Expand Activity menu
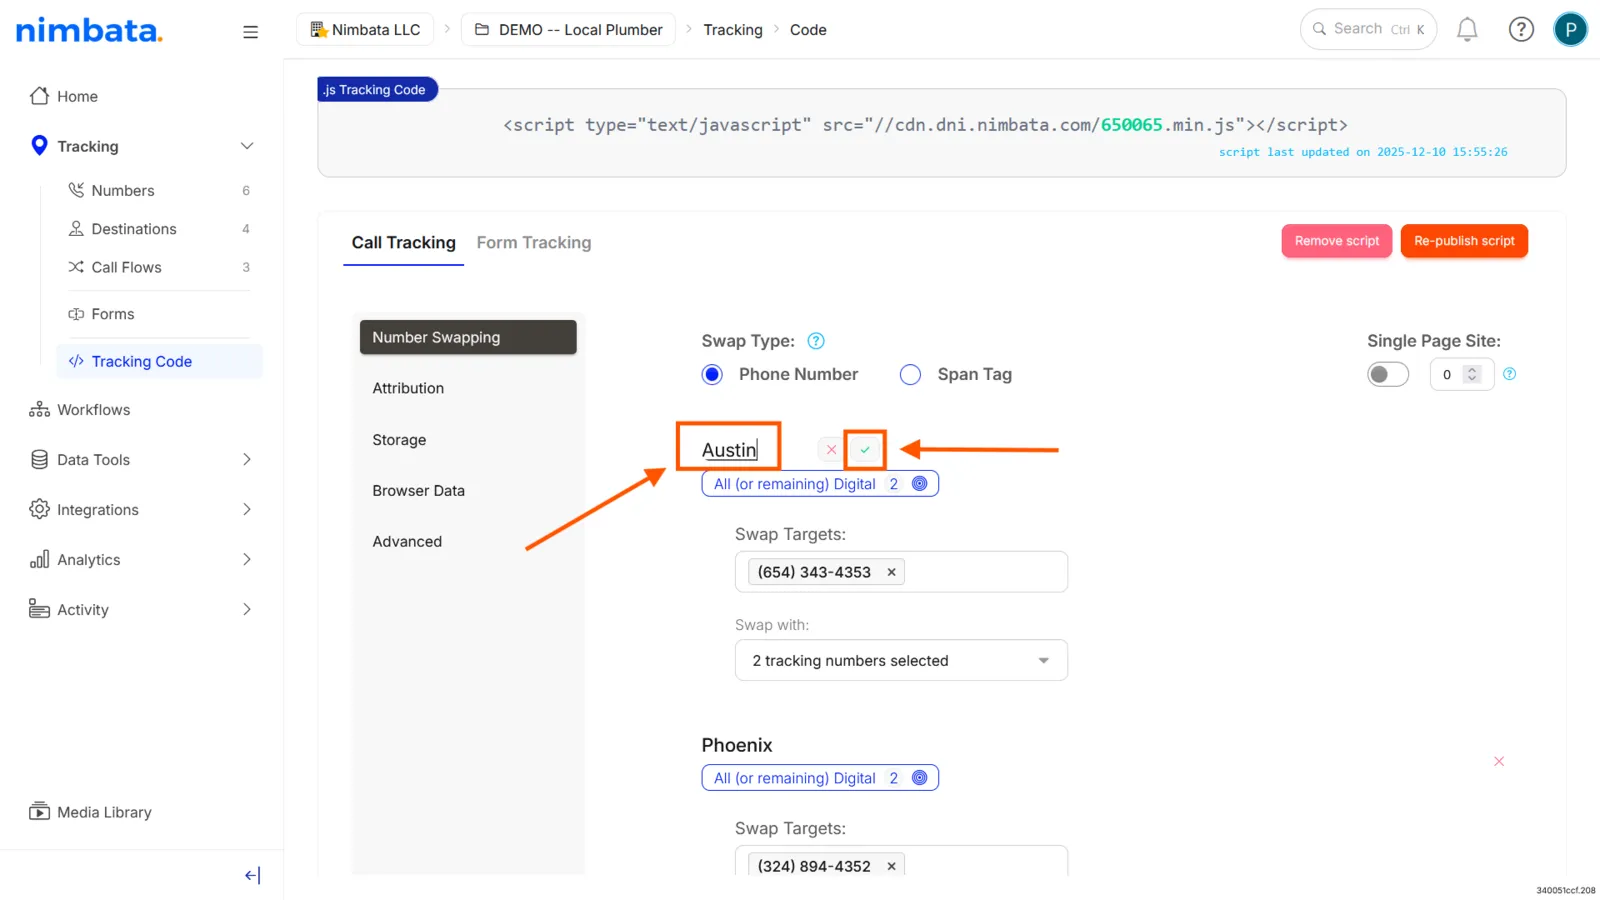This screenshot has height=900, width=1600. point(247,610)
